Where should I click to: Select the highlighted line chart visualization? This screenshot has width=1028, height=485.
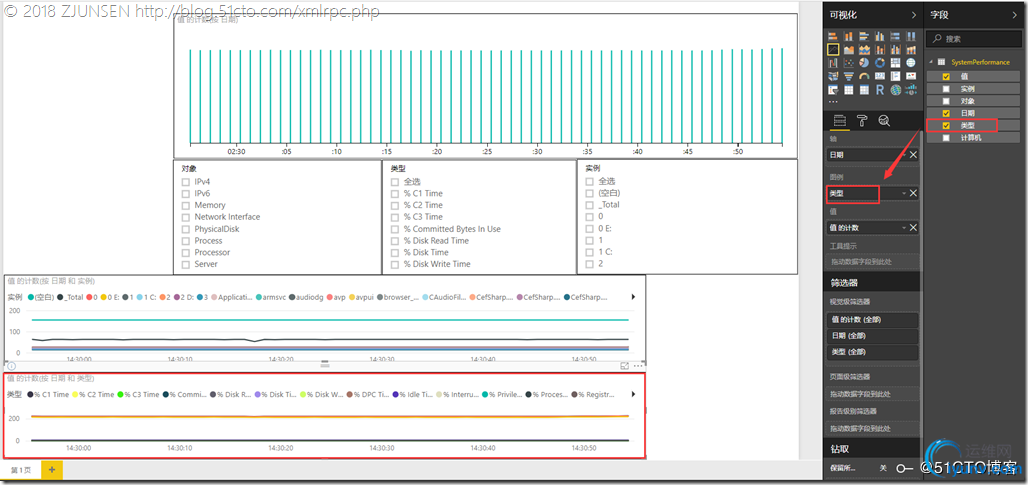(x=833, y=49)
